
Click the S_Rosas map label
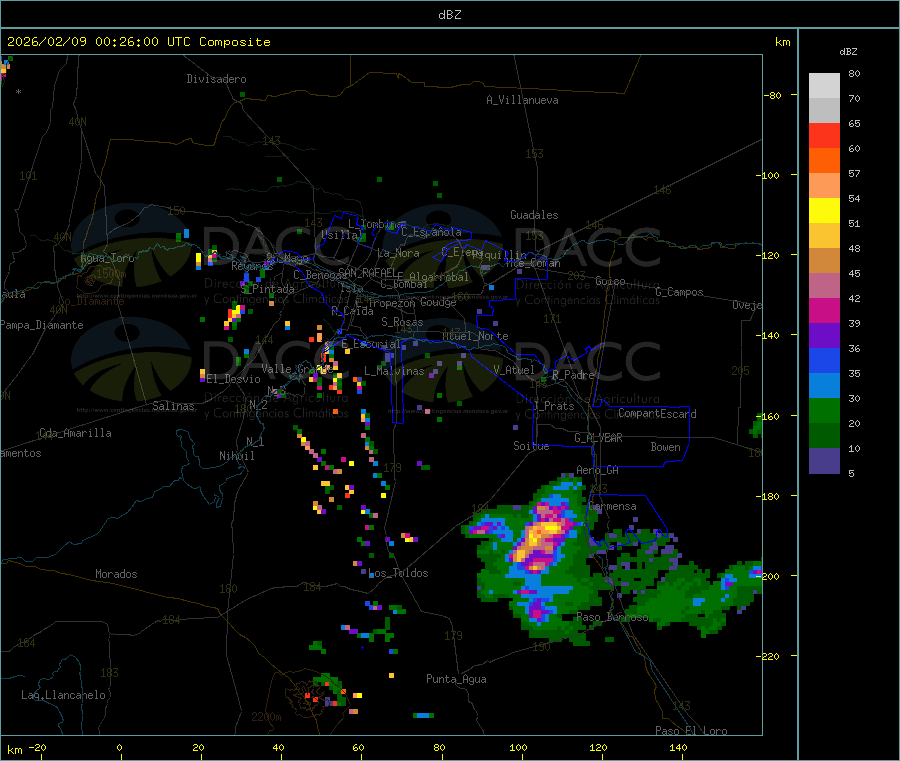click(402, 322)
